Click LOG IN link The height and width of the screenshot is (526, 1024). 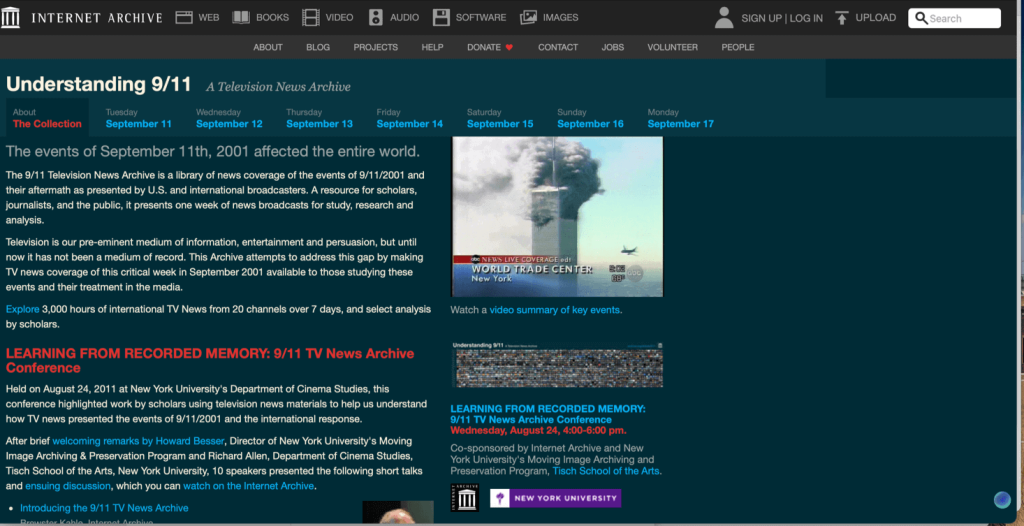point(807,18)
